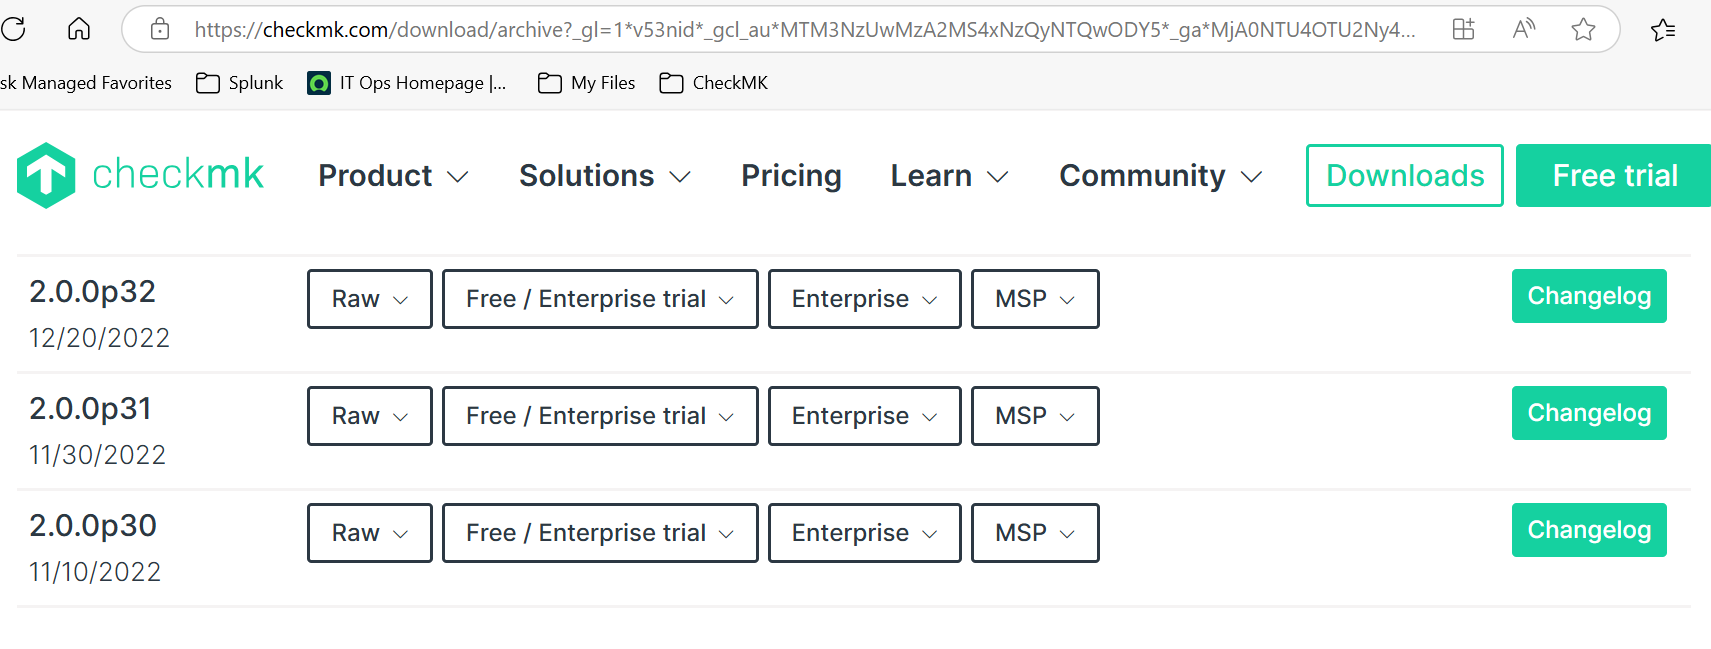
Task: View Changelog for version 2.0.0p31
Action: click(x=1588, y=413)
